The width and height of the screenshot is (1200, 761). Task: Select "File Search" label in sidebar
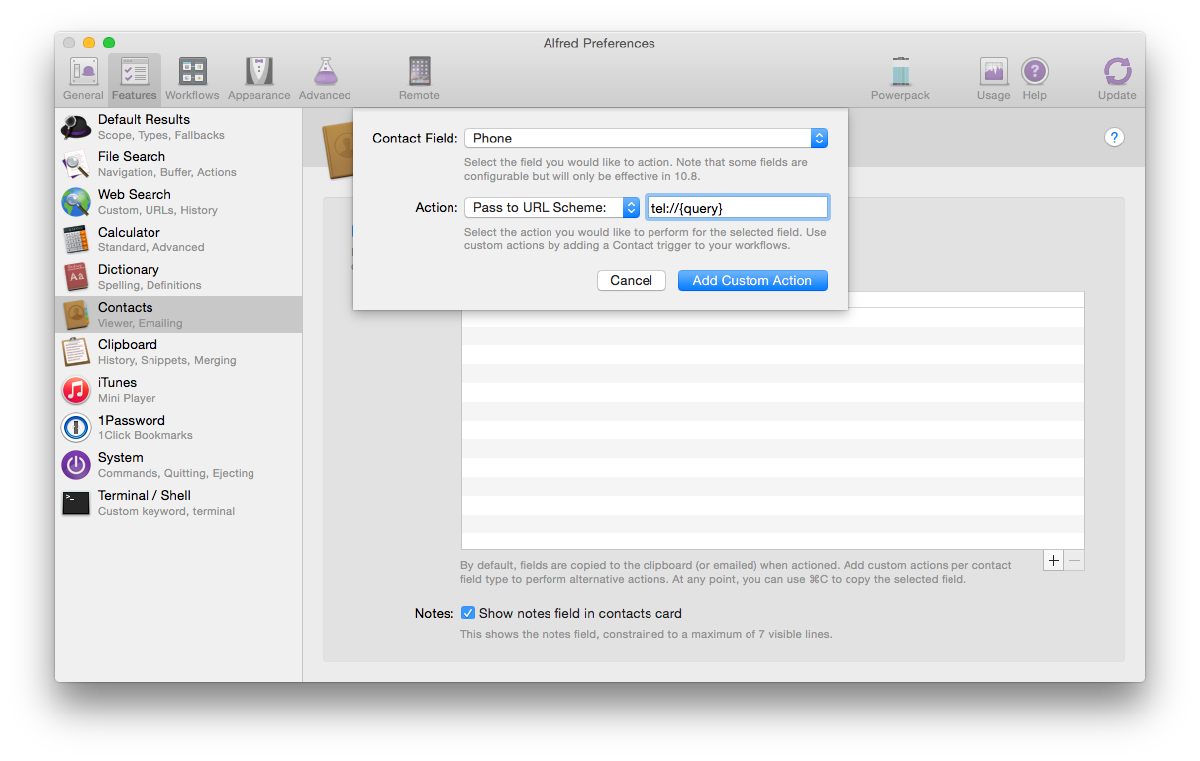[131, 156]
